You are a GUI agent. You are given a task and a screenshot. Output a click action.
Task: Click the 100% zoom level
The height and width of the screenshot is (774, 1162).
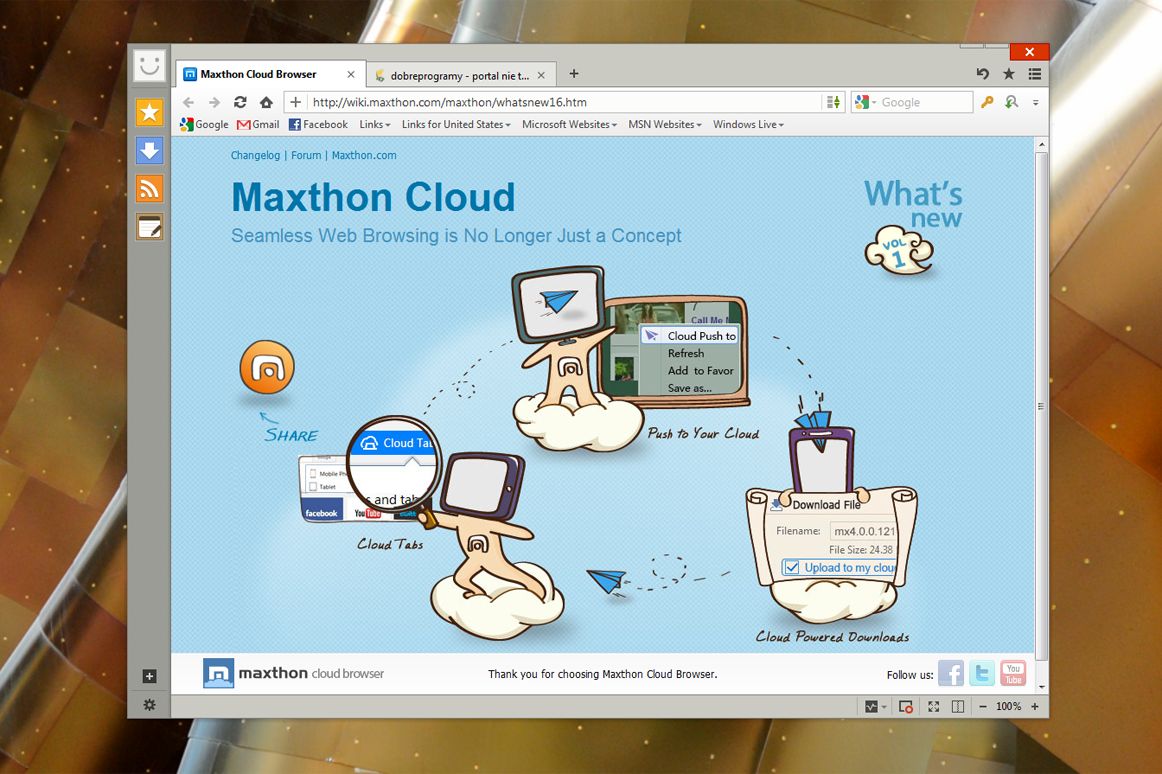click(x=1009, y=707)
